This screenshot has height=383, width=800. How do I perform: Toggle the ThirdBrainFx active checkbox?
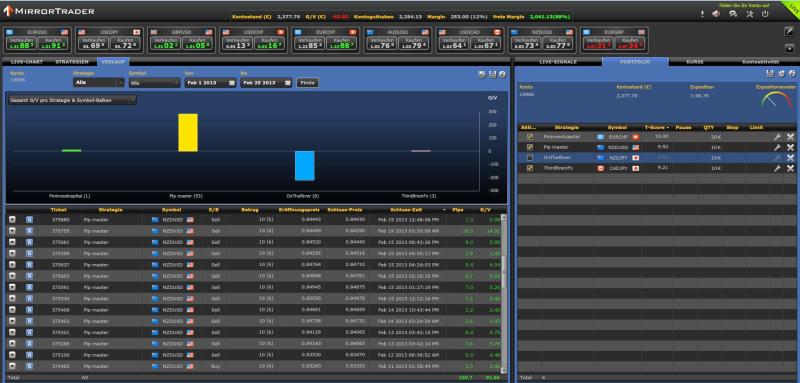click(530, 168)
